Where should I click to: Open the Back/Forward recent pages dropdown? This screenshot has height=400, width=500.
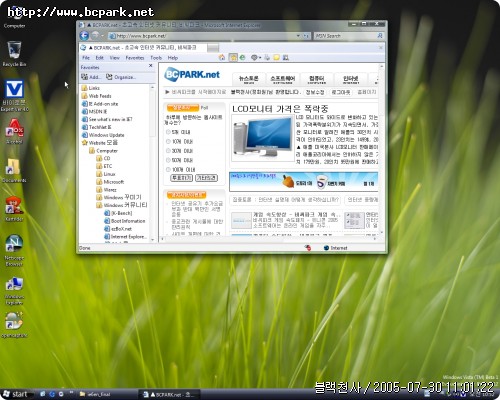tap(103, 36)
